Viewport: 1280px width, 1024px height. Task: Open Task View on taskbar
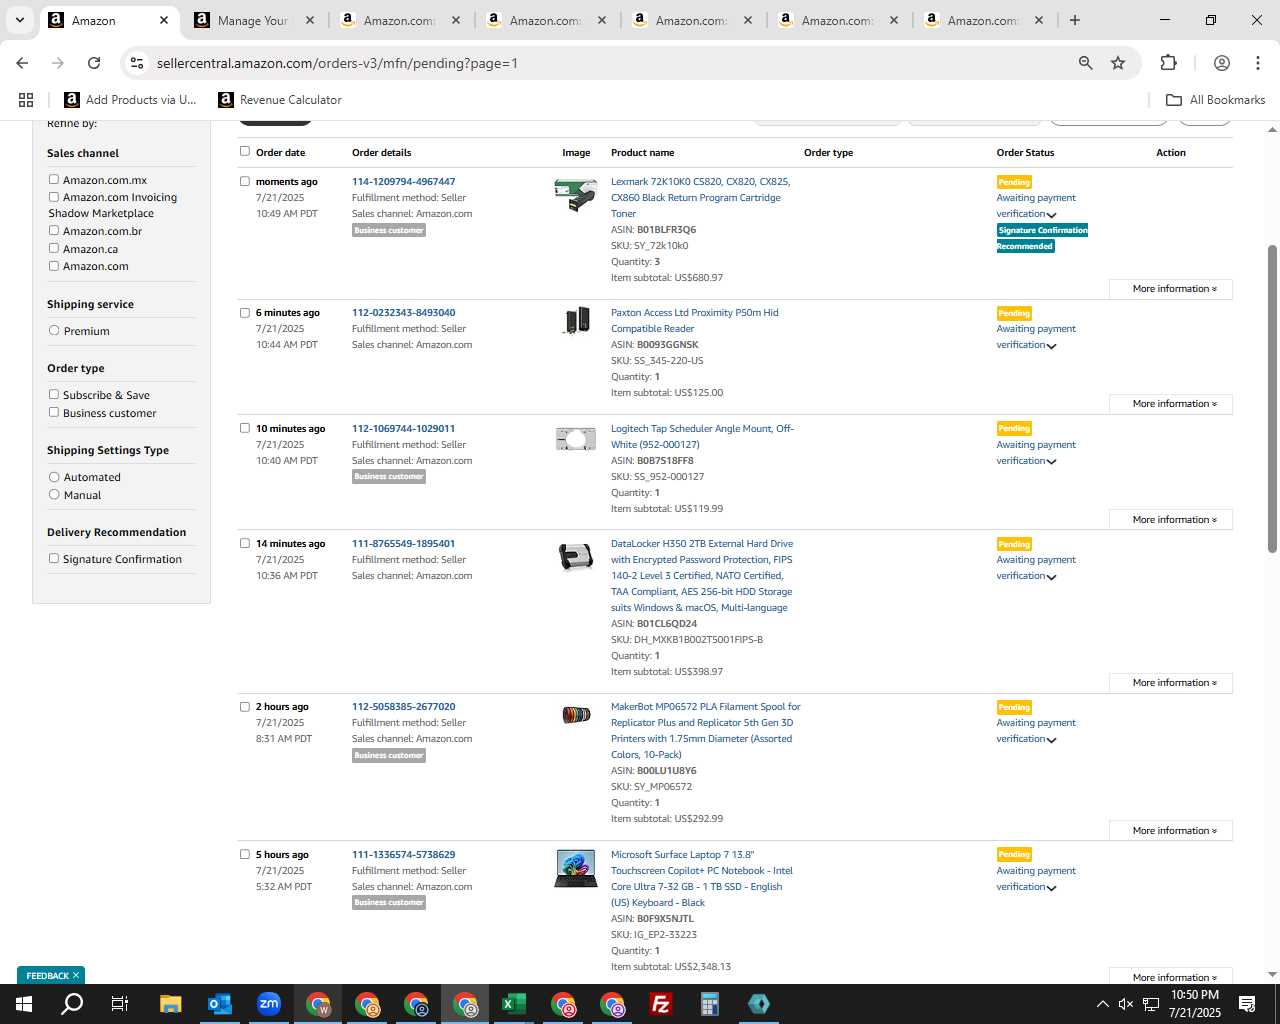click(120, 1004)
